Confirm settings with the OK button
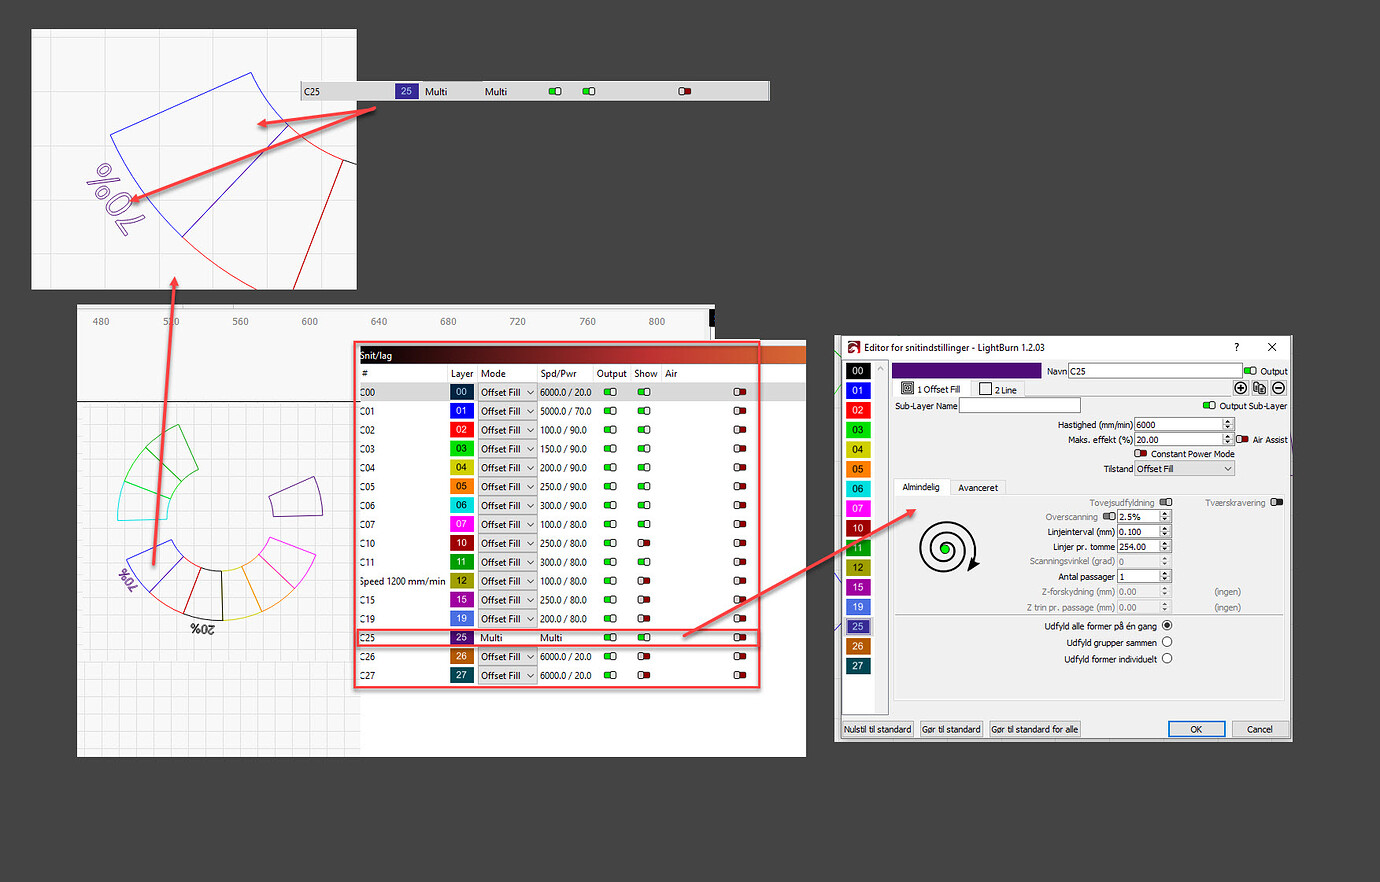Image resolution: width=1380 pixels, height=882 pixels. click(x=1196, y=729)
